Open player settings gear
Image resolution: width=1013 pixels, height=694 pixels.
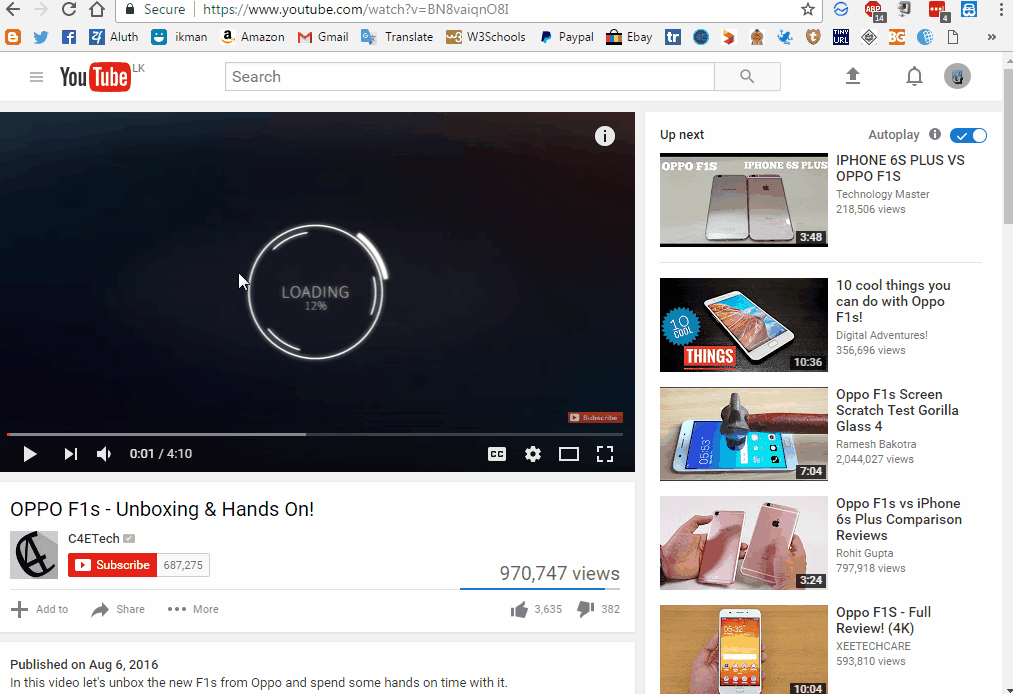click(533, 454)
